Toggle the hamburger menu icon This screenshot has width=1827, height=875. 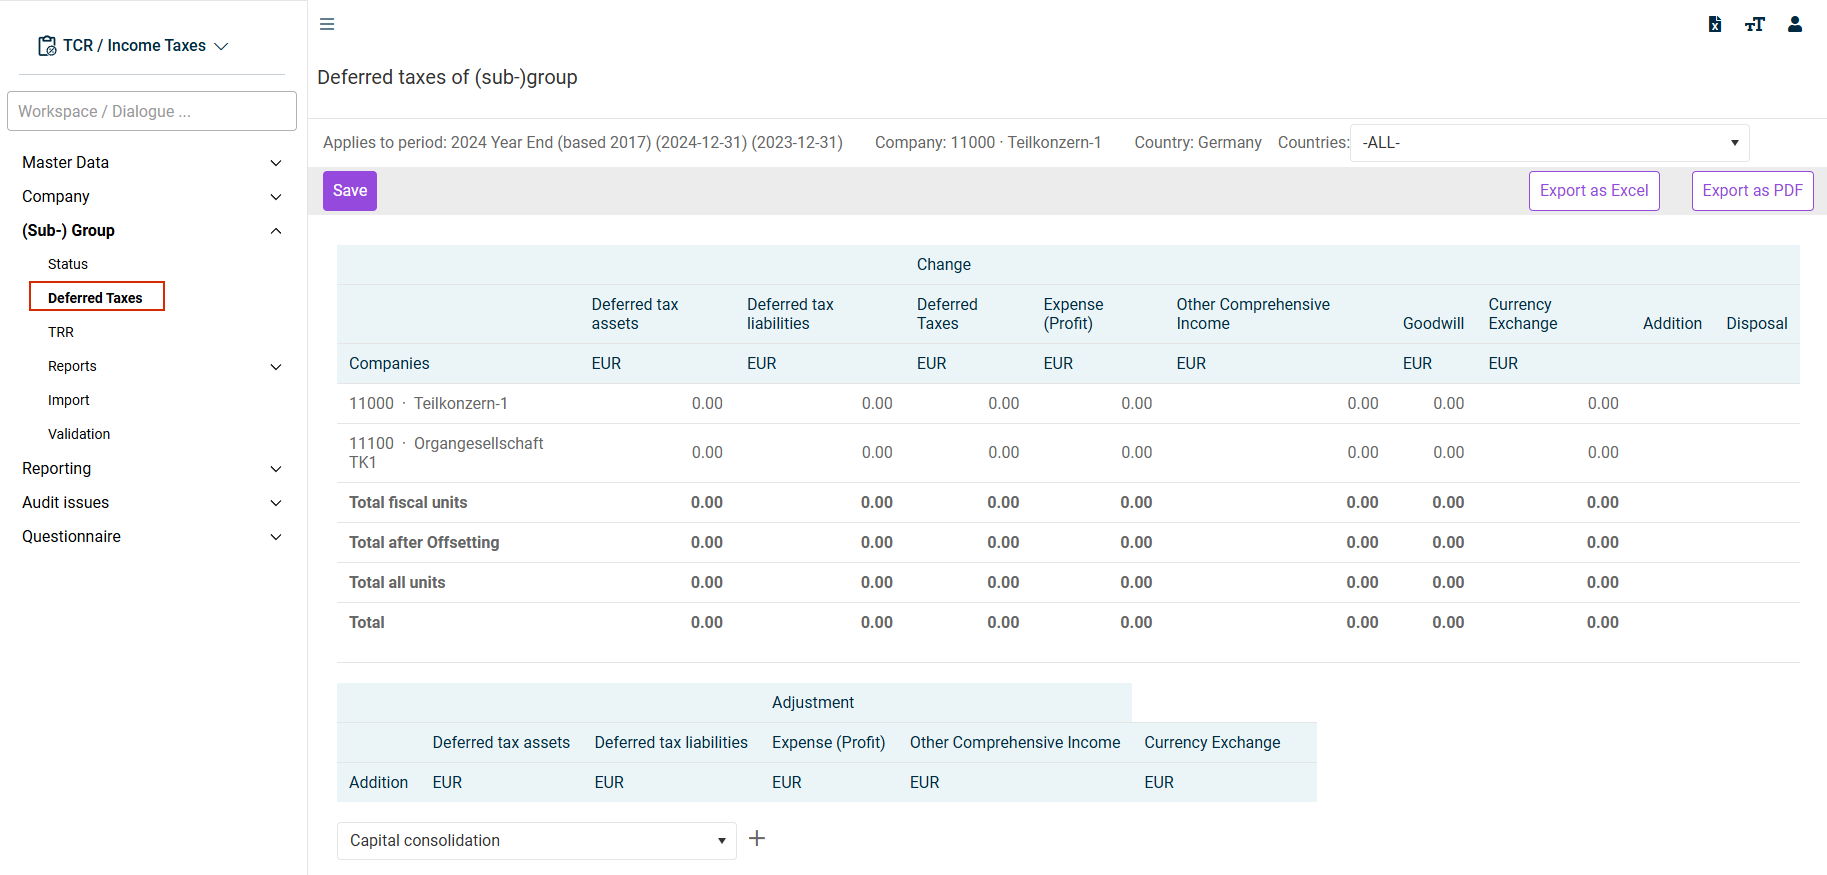pos(327,24)
